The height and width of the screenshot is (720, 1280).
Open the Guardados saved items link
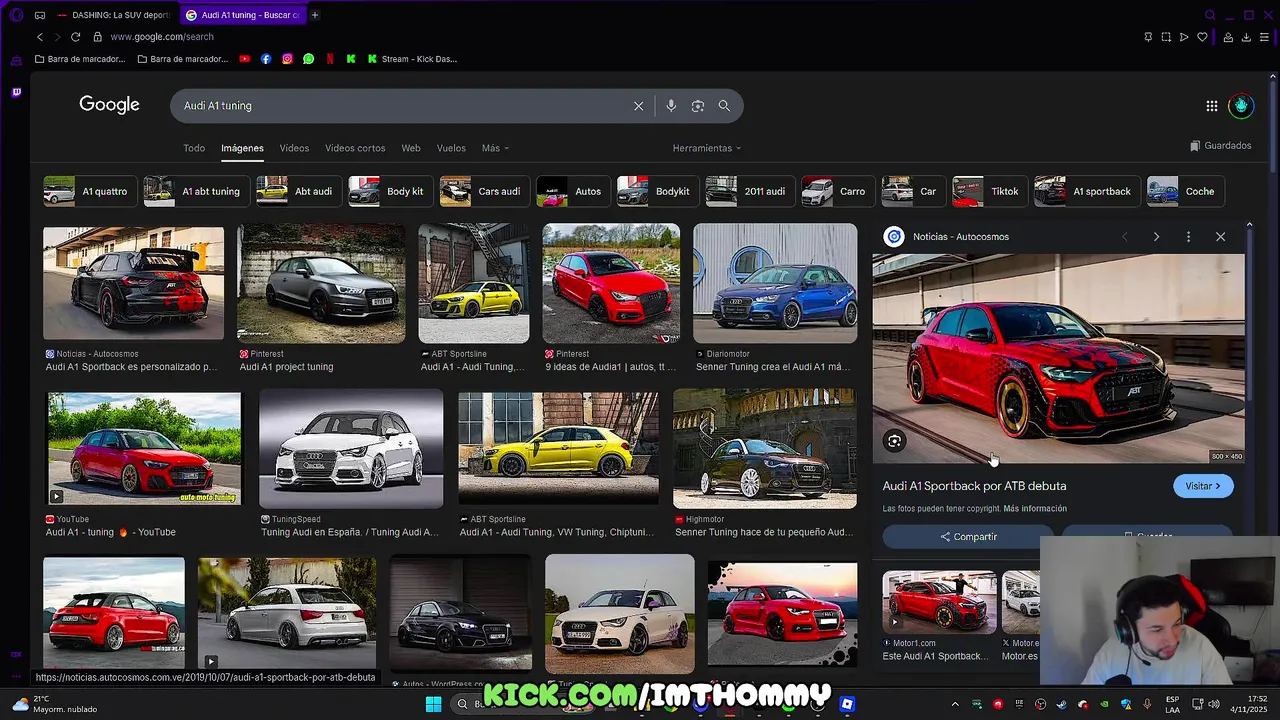[1220, 146]
